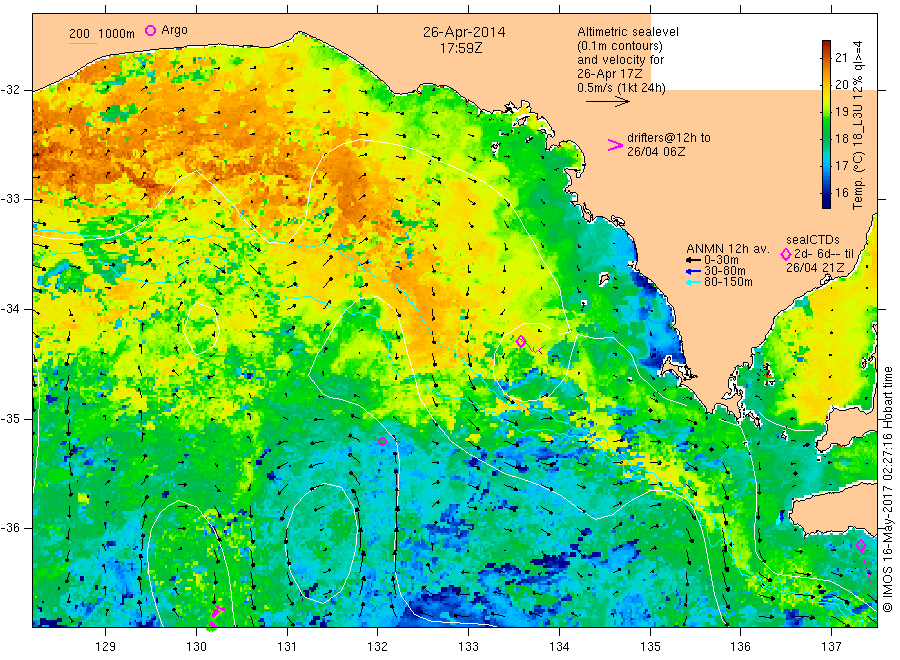Click the colorbar tick label '19'
The height and width of the screenshot is (660, 900).
tap(841, 111)
